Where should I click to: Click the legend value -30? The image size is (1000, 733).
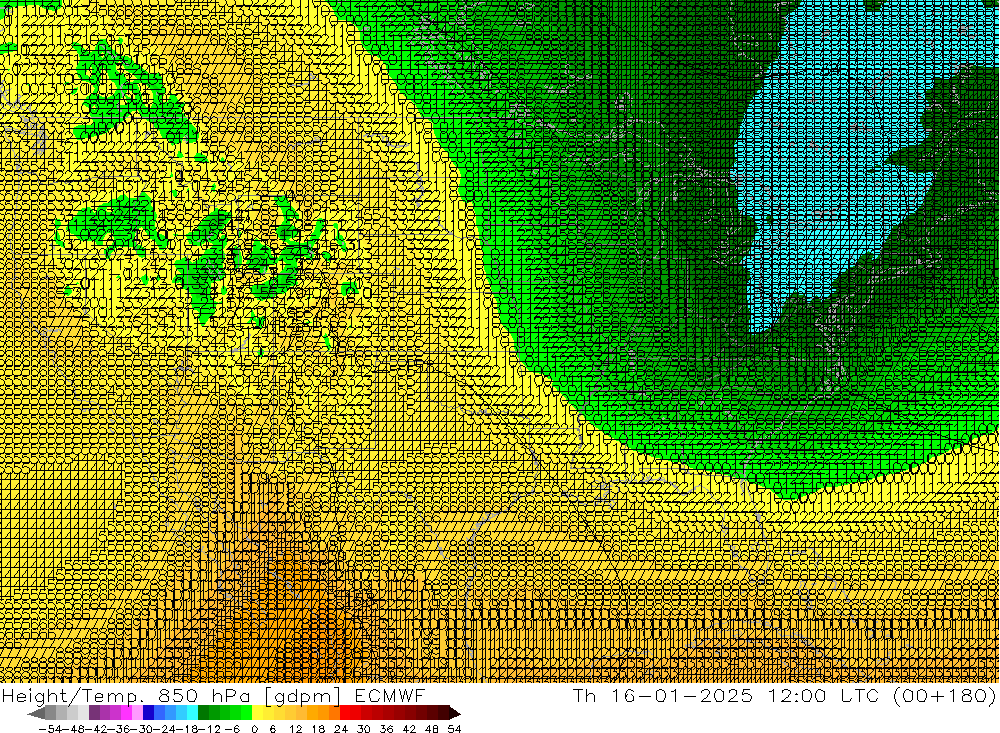pos(143,729)
